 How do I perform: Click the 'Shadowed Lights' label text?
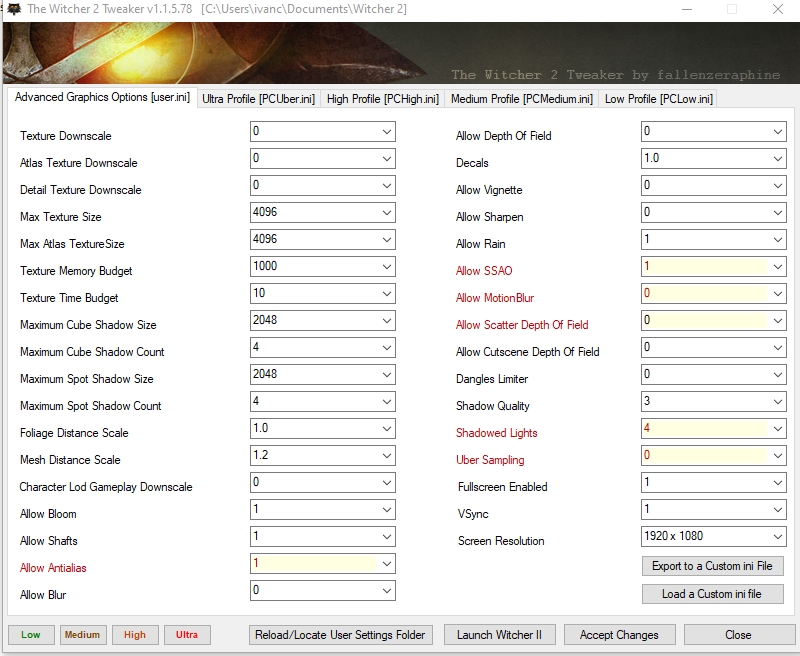click(x=496, y=433)
